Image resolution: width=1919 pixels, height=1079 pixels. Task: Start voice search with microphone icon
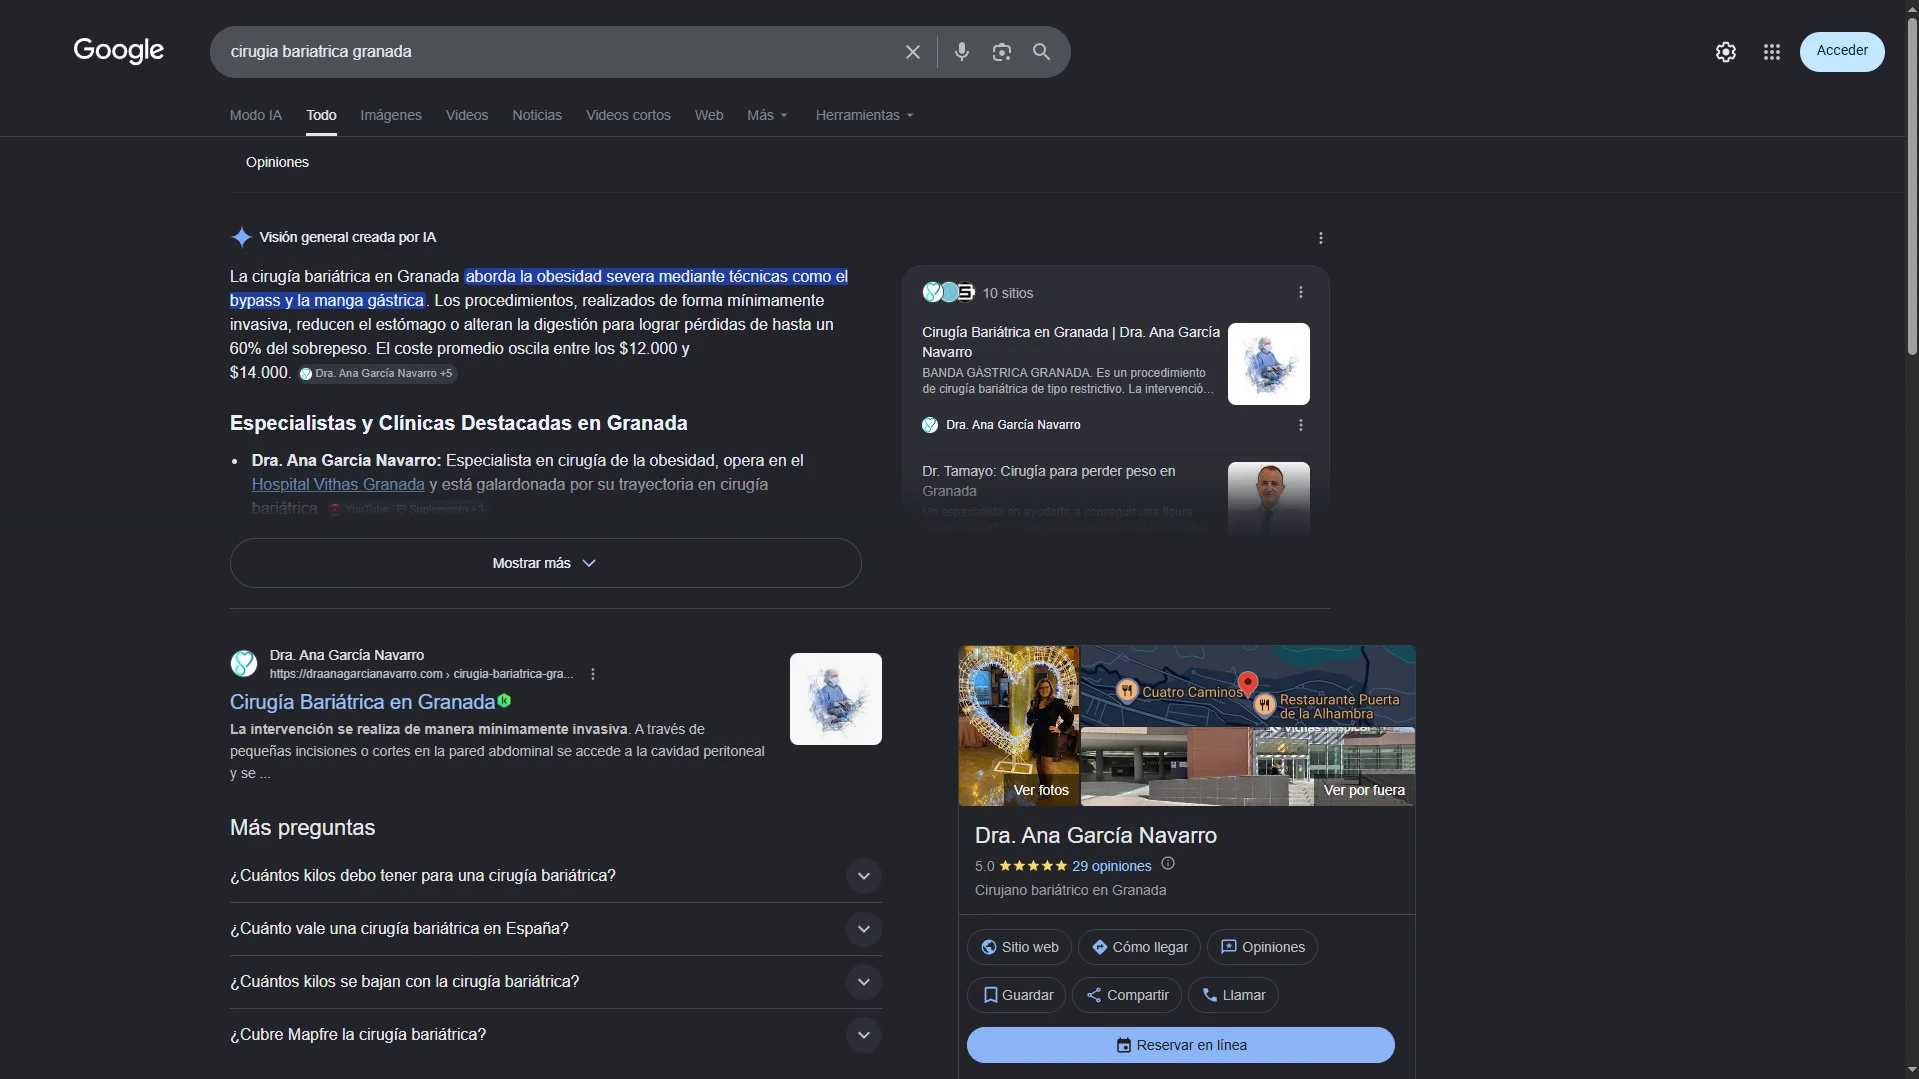(x=961, y=52)
